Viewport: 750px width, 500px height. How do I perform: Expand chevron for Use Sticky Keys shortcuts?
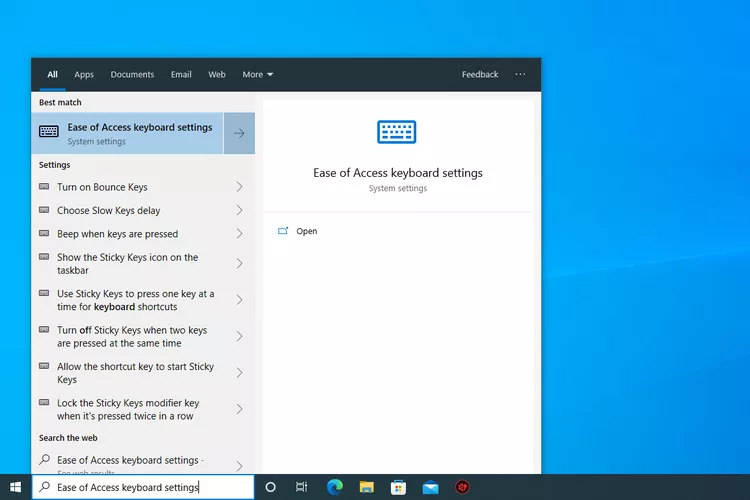pyautogui.click(x=240, y=300)
